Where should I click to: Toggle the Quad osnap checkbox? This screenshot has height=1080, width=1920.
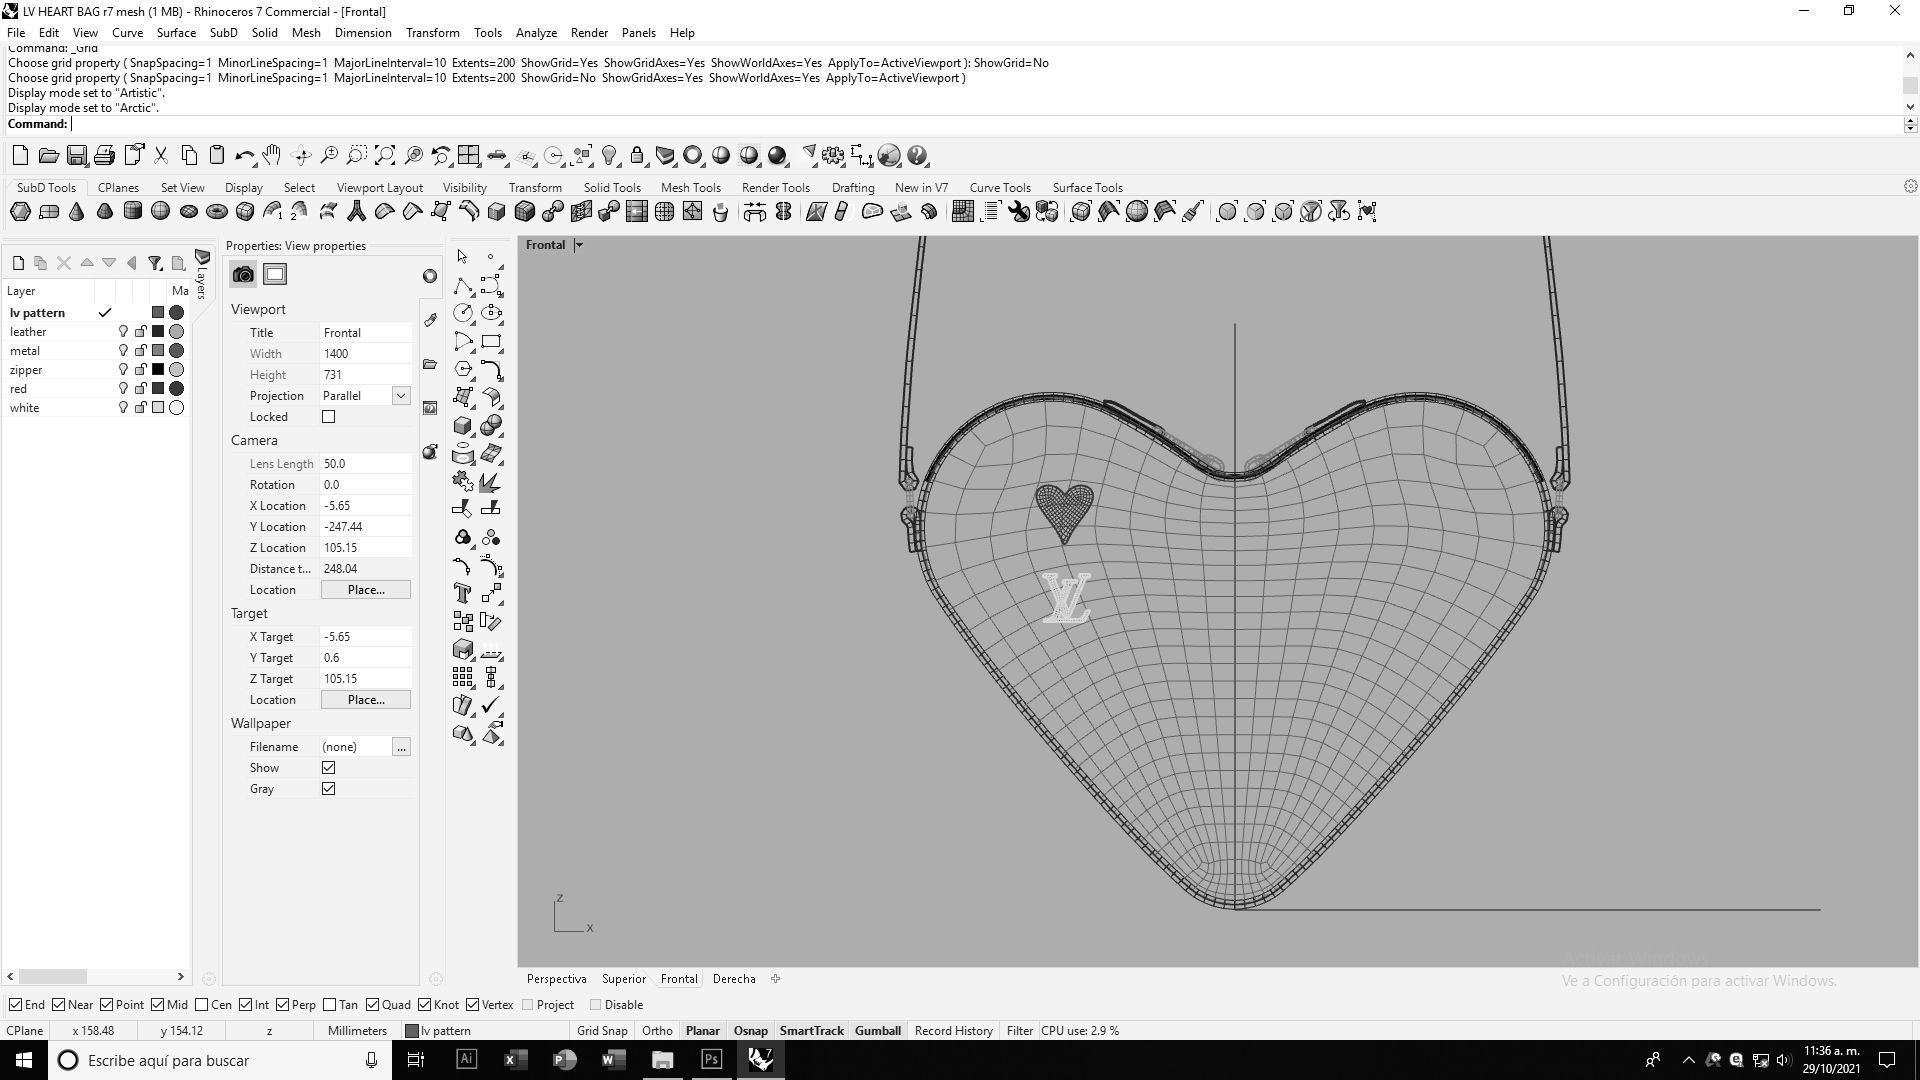[372, 1005]
